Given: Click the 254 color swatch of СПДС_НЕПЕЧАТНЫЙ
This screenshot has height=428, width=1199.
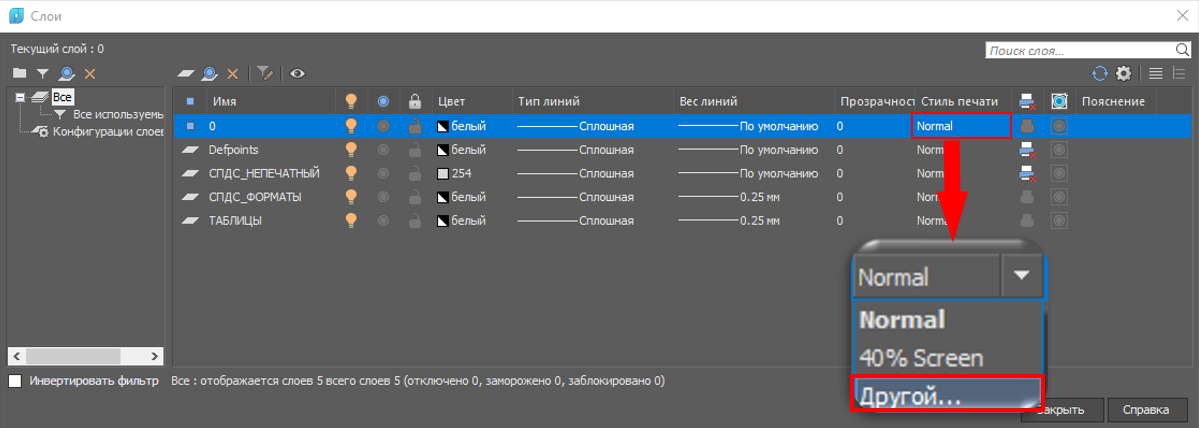Looking at the screenshot, I should pyautogui.click(x=445, y=173).
